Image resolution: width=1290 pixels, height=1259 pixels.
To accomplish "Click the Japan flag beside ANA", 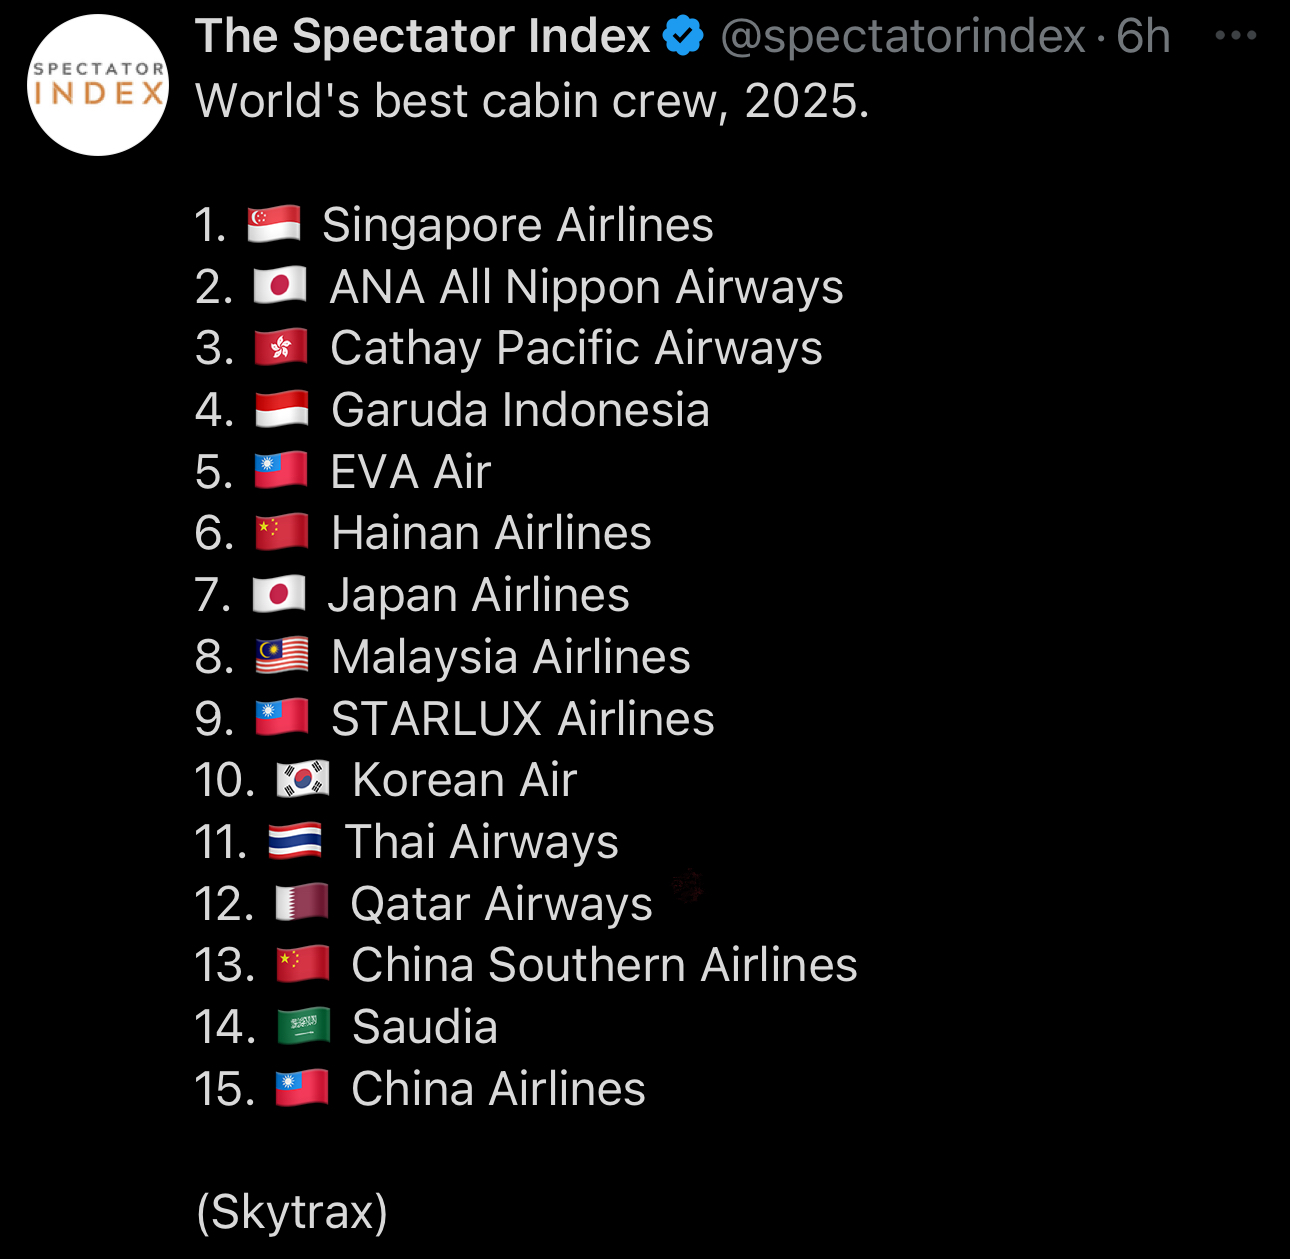I will tap(280, 287).
